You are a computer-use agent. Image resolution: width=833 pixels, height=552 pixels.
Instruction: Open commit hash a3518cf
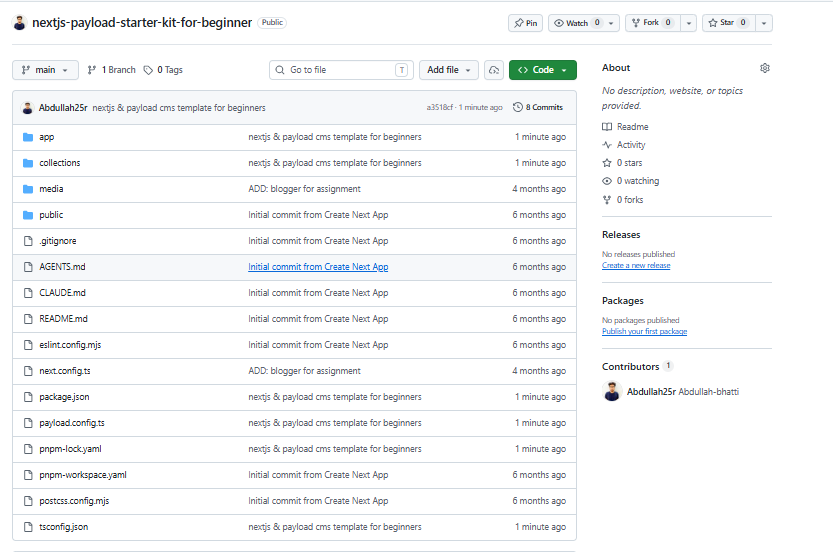click(x=440, y=107)
